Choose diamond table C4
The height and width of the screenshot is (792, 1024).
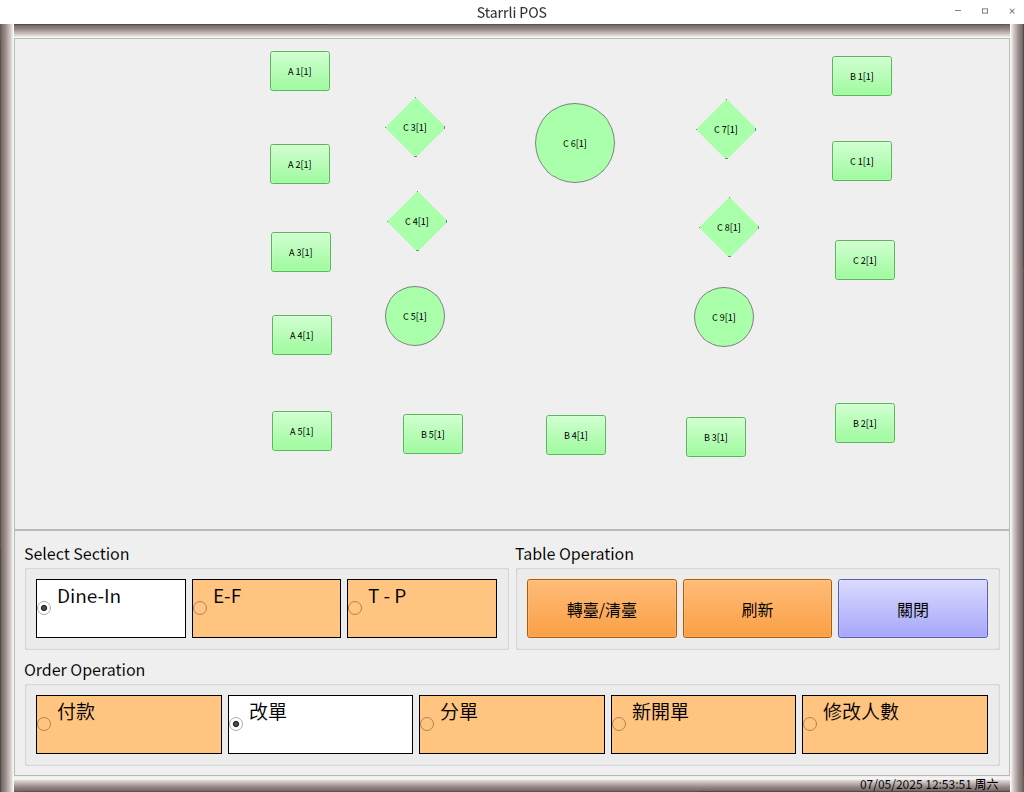click(416, 221)
